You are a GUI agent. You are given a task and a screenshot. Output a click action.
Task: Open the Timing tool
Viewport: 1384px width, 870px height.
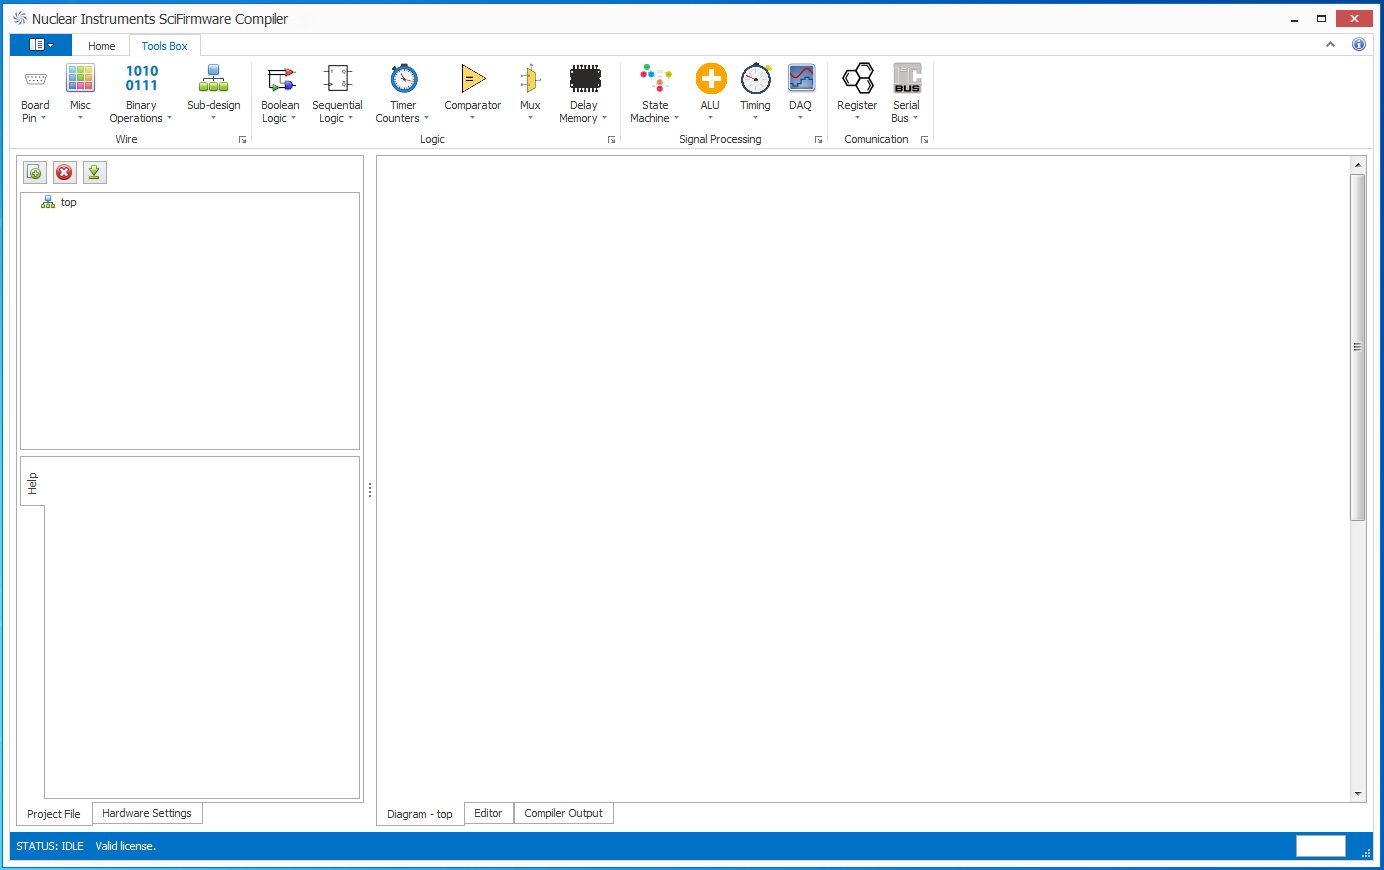(x=755, y=94)
